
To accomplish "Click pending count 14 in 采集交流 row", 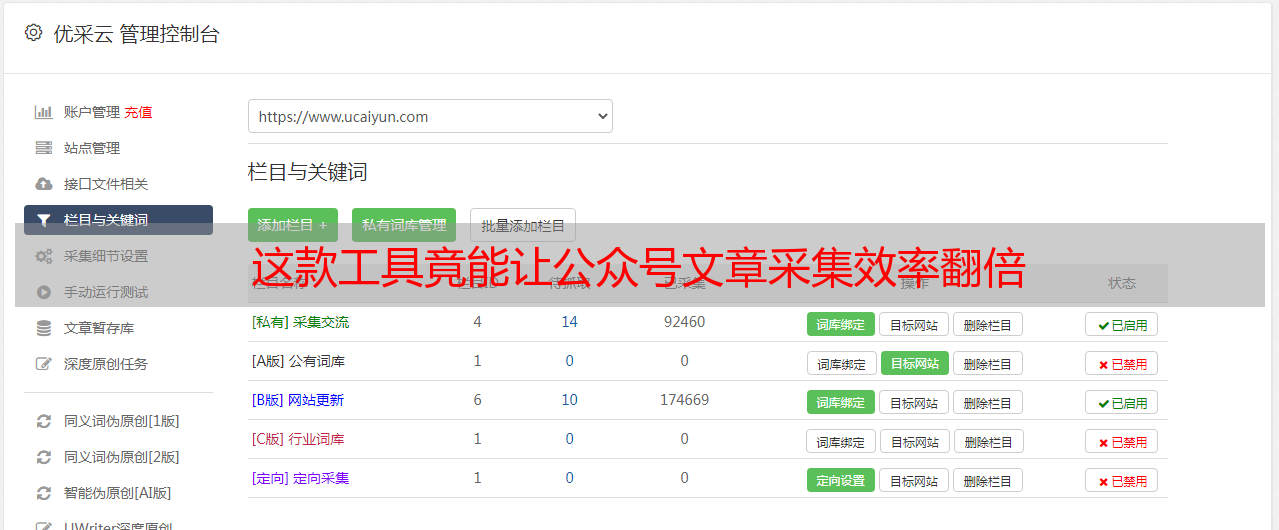I will [569, 322].
